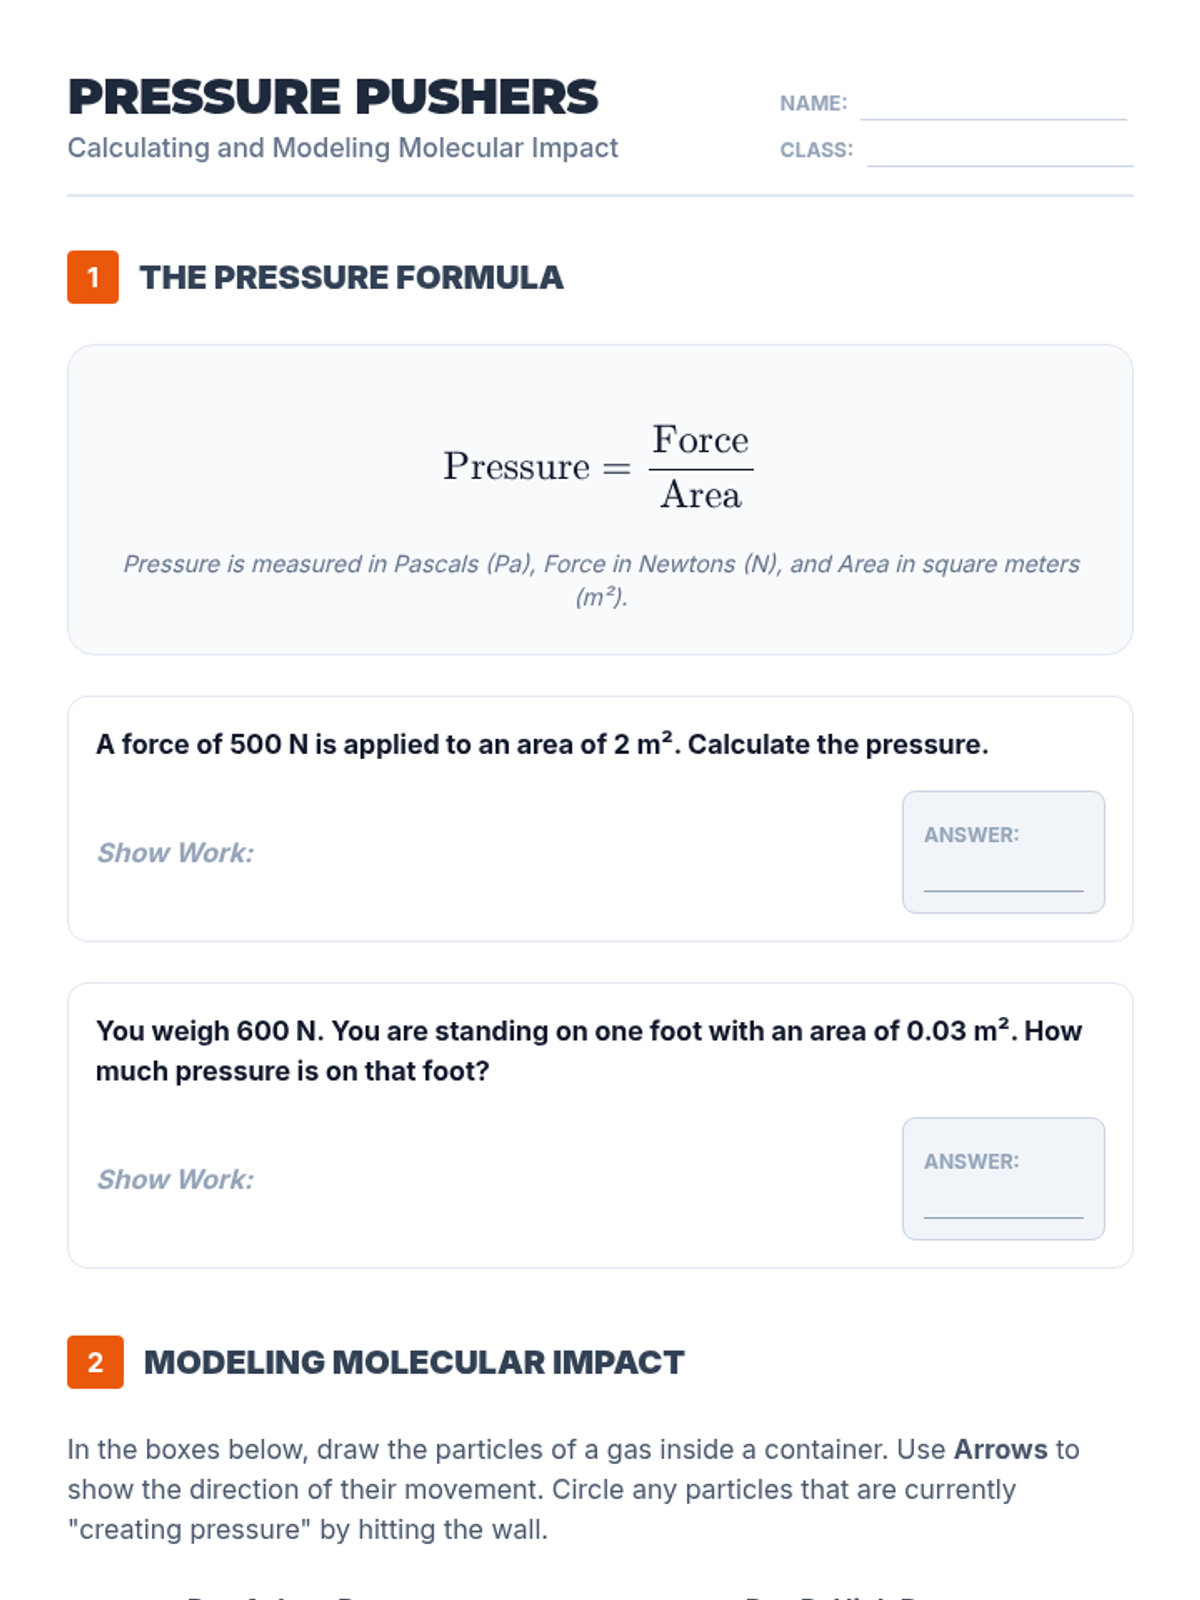Click the subtitle about Molecular Impact
The image size is (1200, 1600).
coord(342,148)
